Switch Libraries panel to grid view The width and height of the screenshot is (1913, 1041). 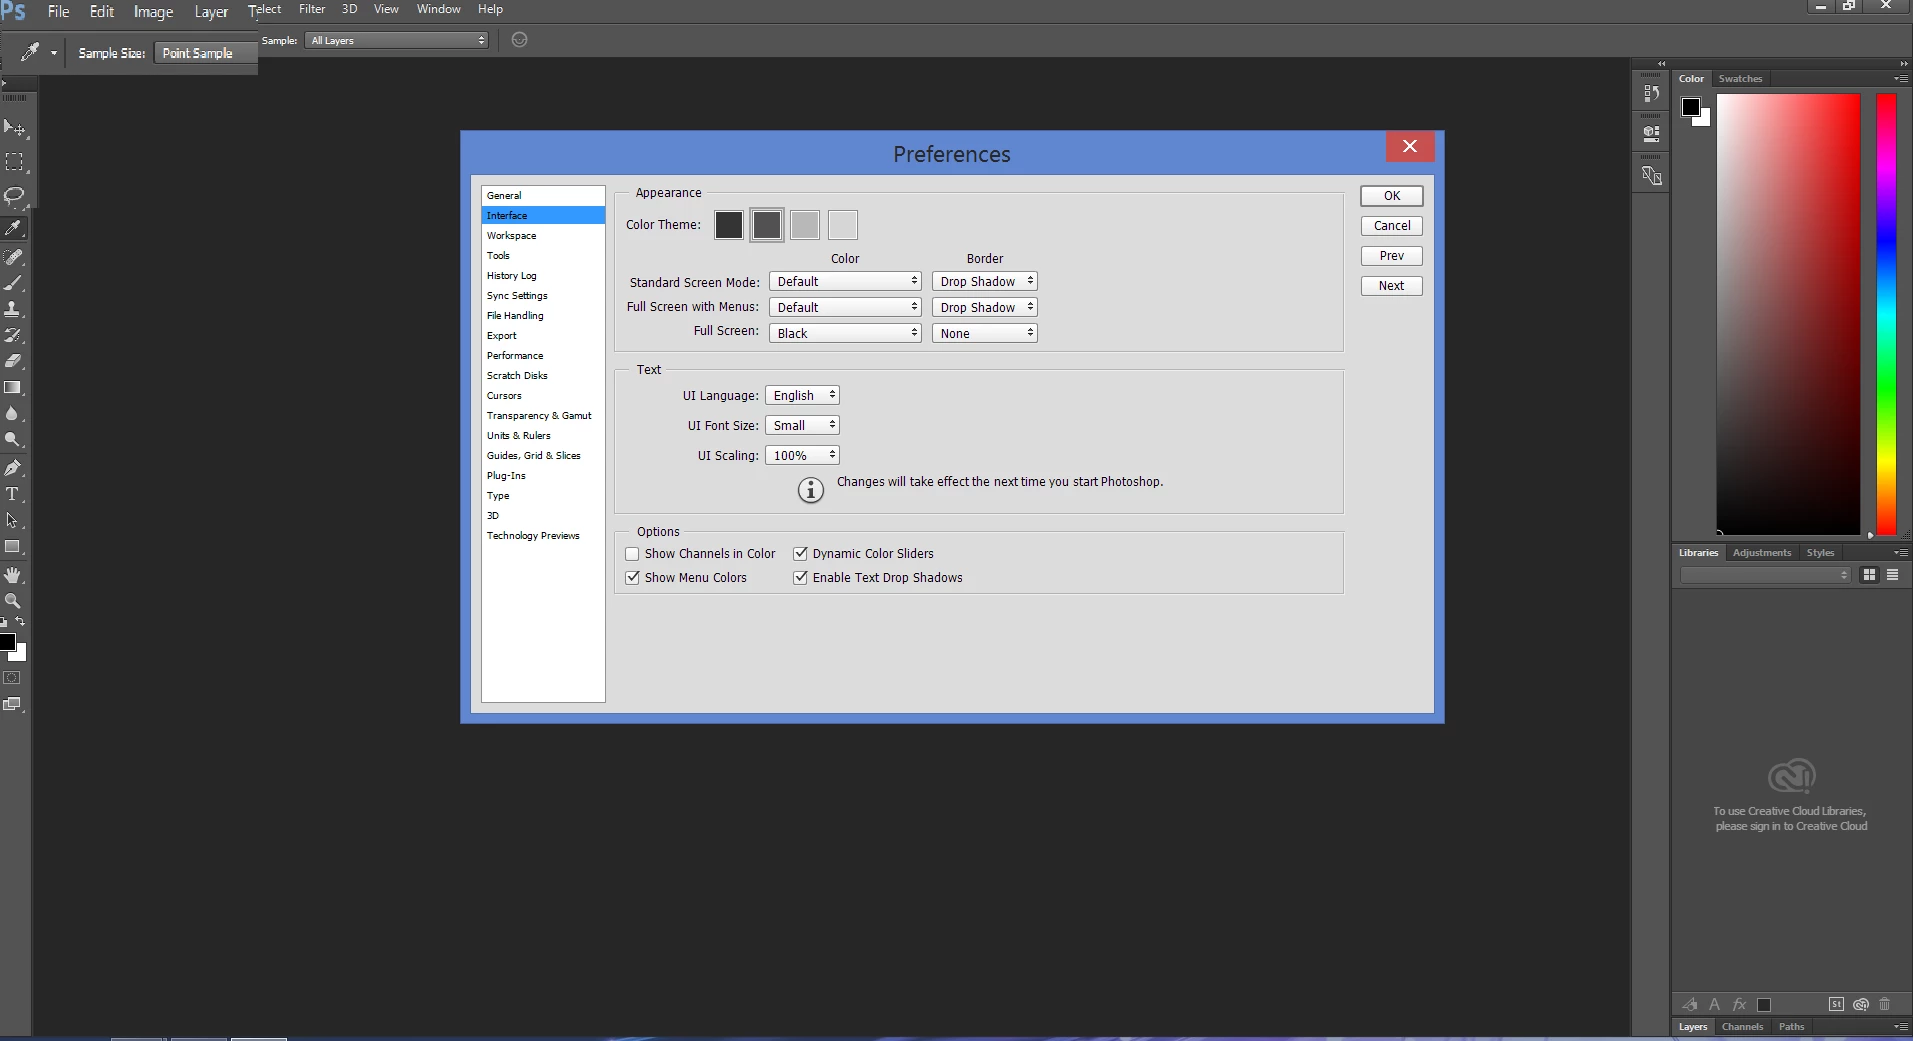click(1869, 575)
